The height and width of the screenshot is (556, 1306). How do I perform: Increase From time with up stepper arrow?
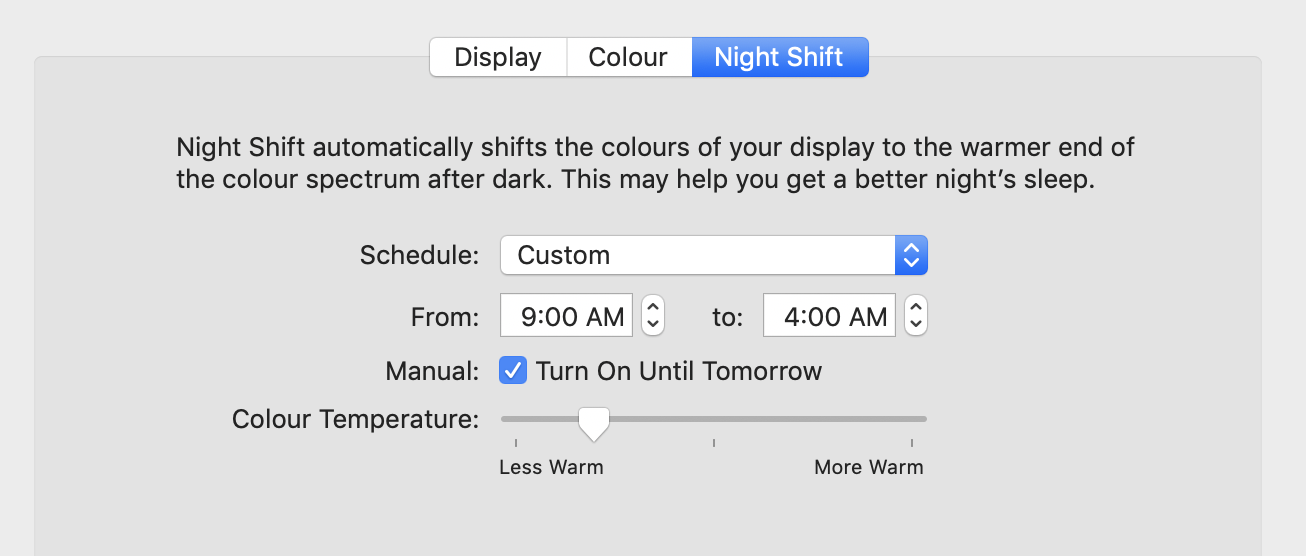tap(652, 308)
